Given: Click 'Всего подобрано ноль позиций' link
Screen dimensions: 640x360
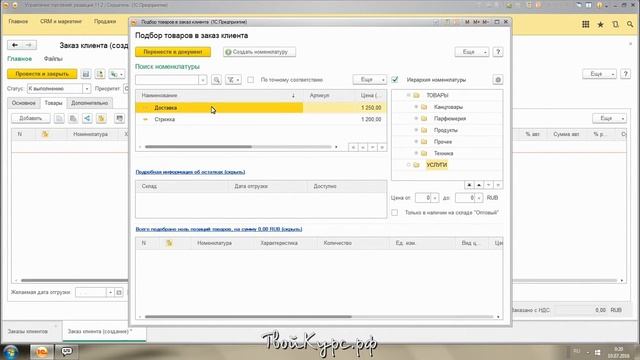Looking at the screenshot, I should pos(219,229).
